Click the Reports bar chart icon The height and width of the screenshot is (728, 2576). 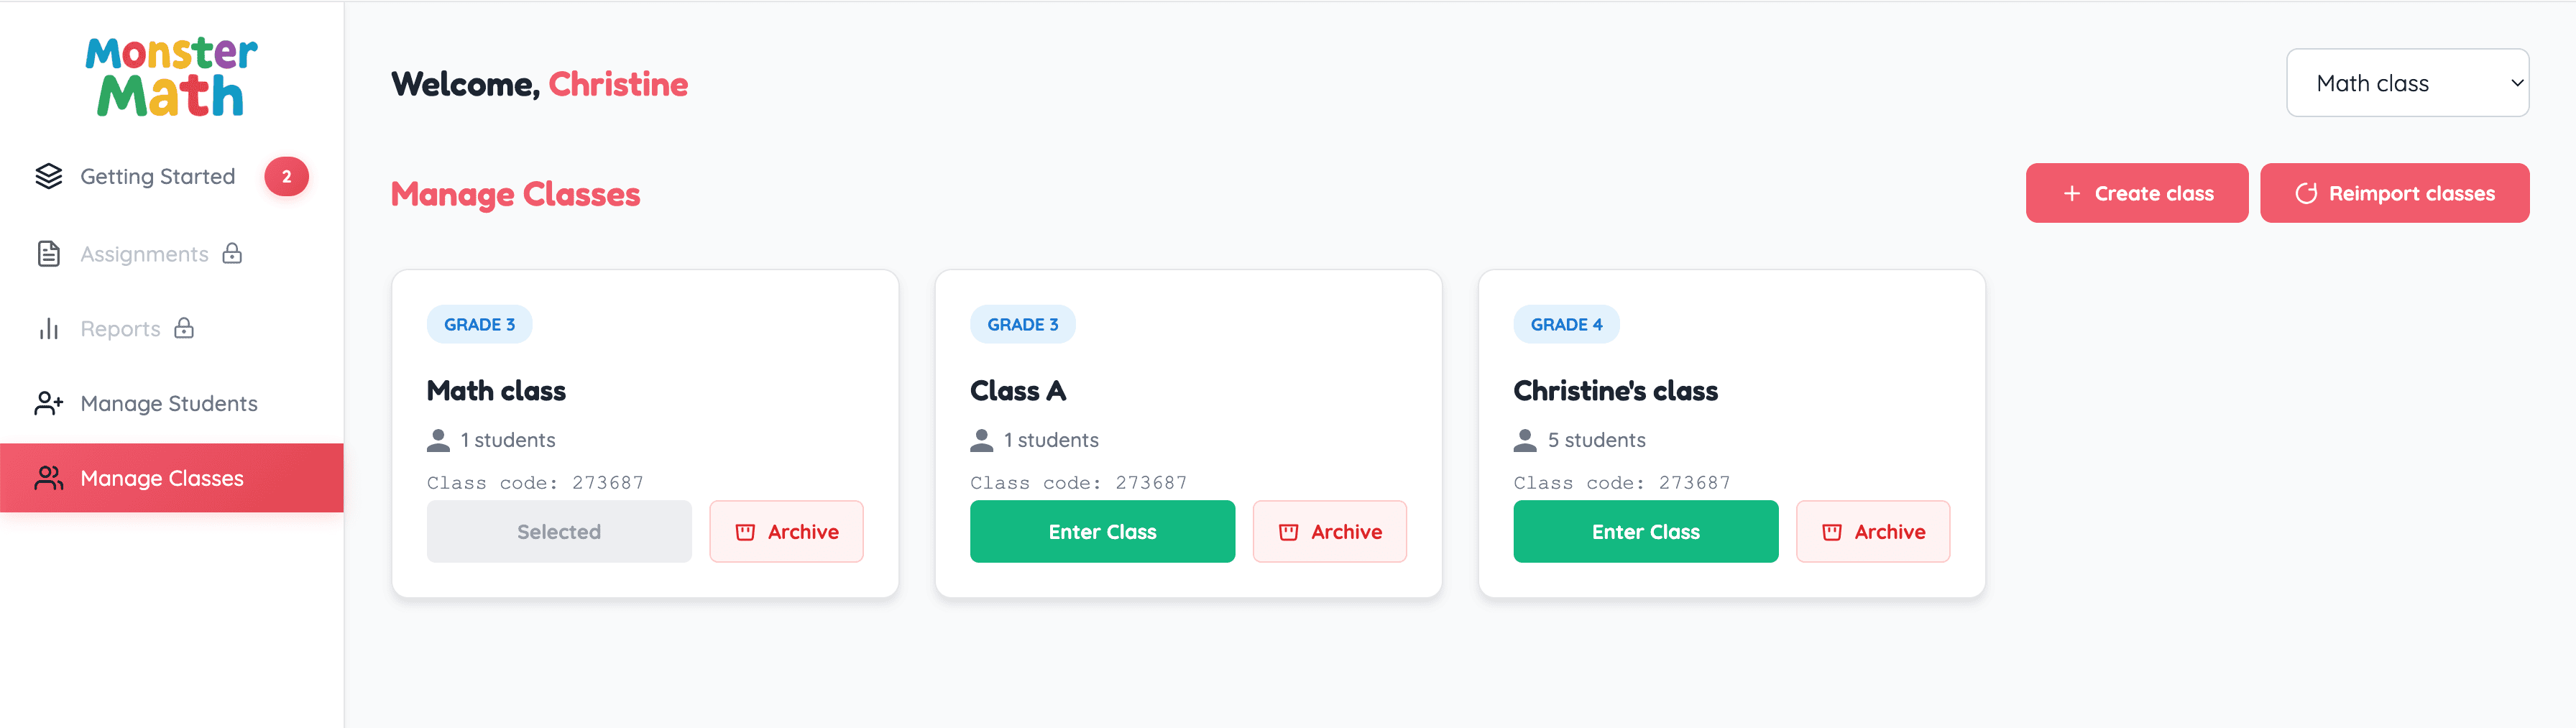49,329
